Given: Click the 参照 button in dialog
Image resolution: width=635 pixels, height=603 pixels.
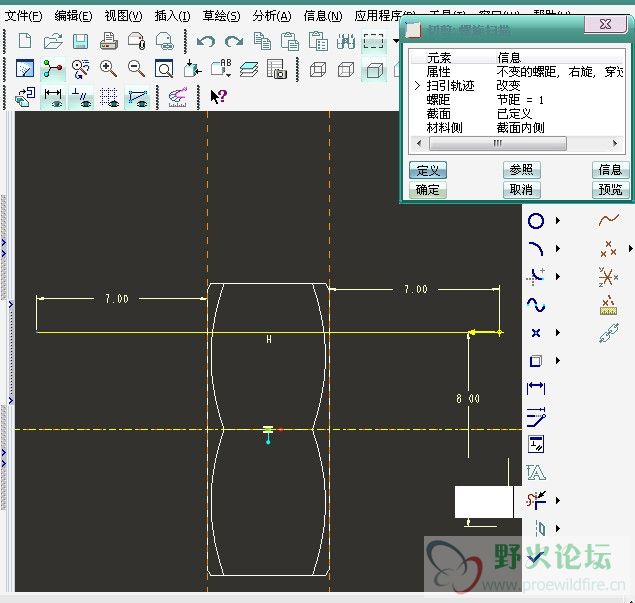Looking at the screenshot, I should click(x=522, y=170).
